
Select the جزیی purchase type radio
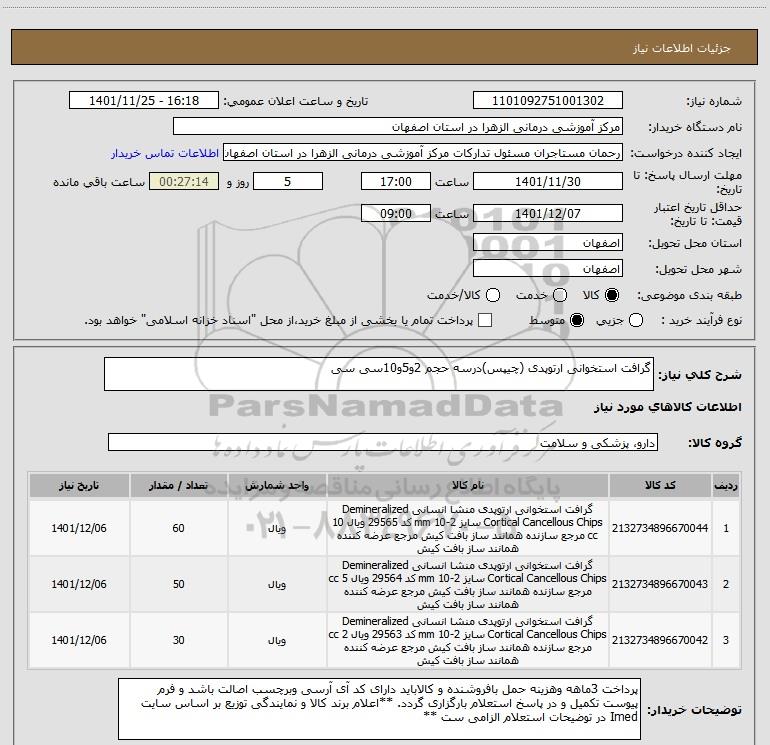(636, 320)
